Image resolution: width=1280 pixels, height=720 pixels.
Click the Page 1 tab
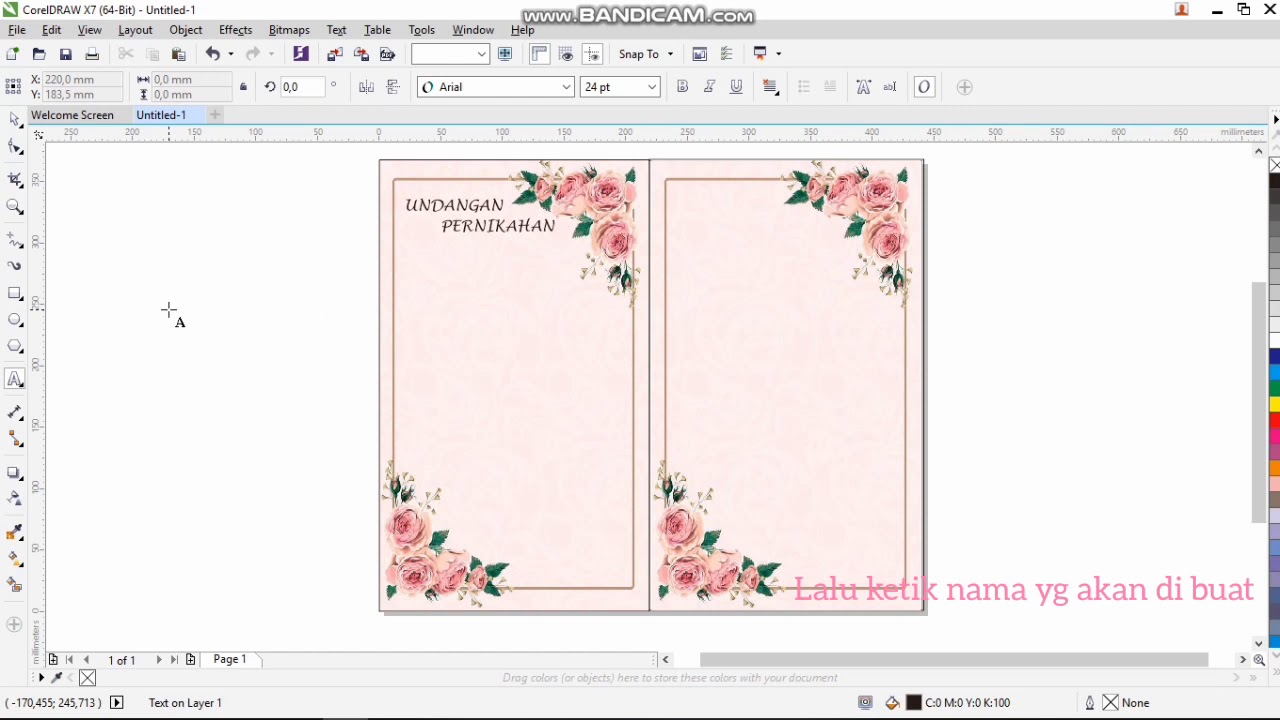tap(229, 659)
